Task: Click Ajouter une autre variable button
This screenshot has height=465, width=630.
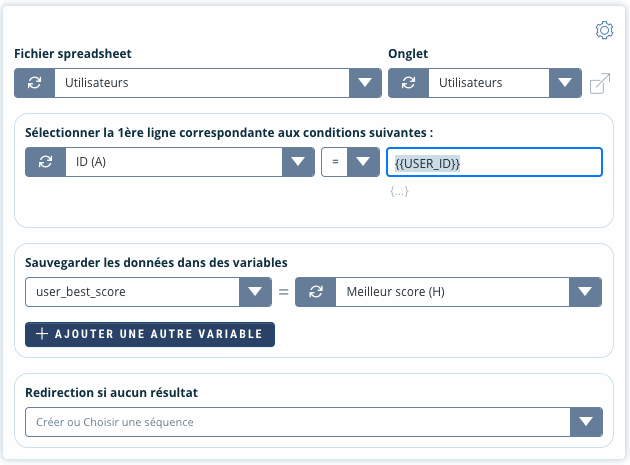Action: 150,334
